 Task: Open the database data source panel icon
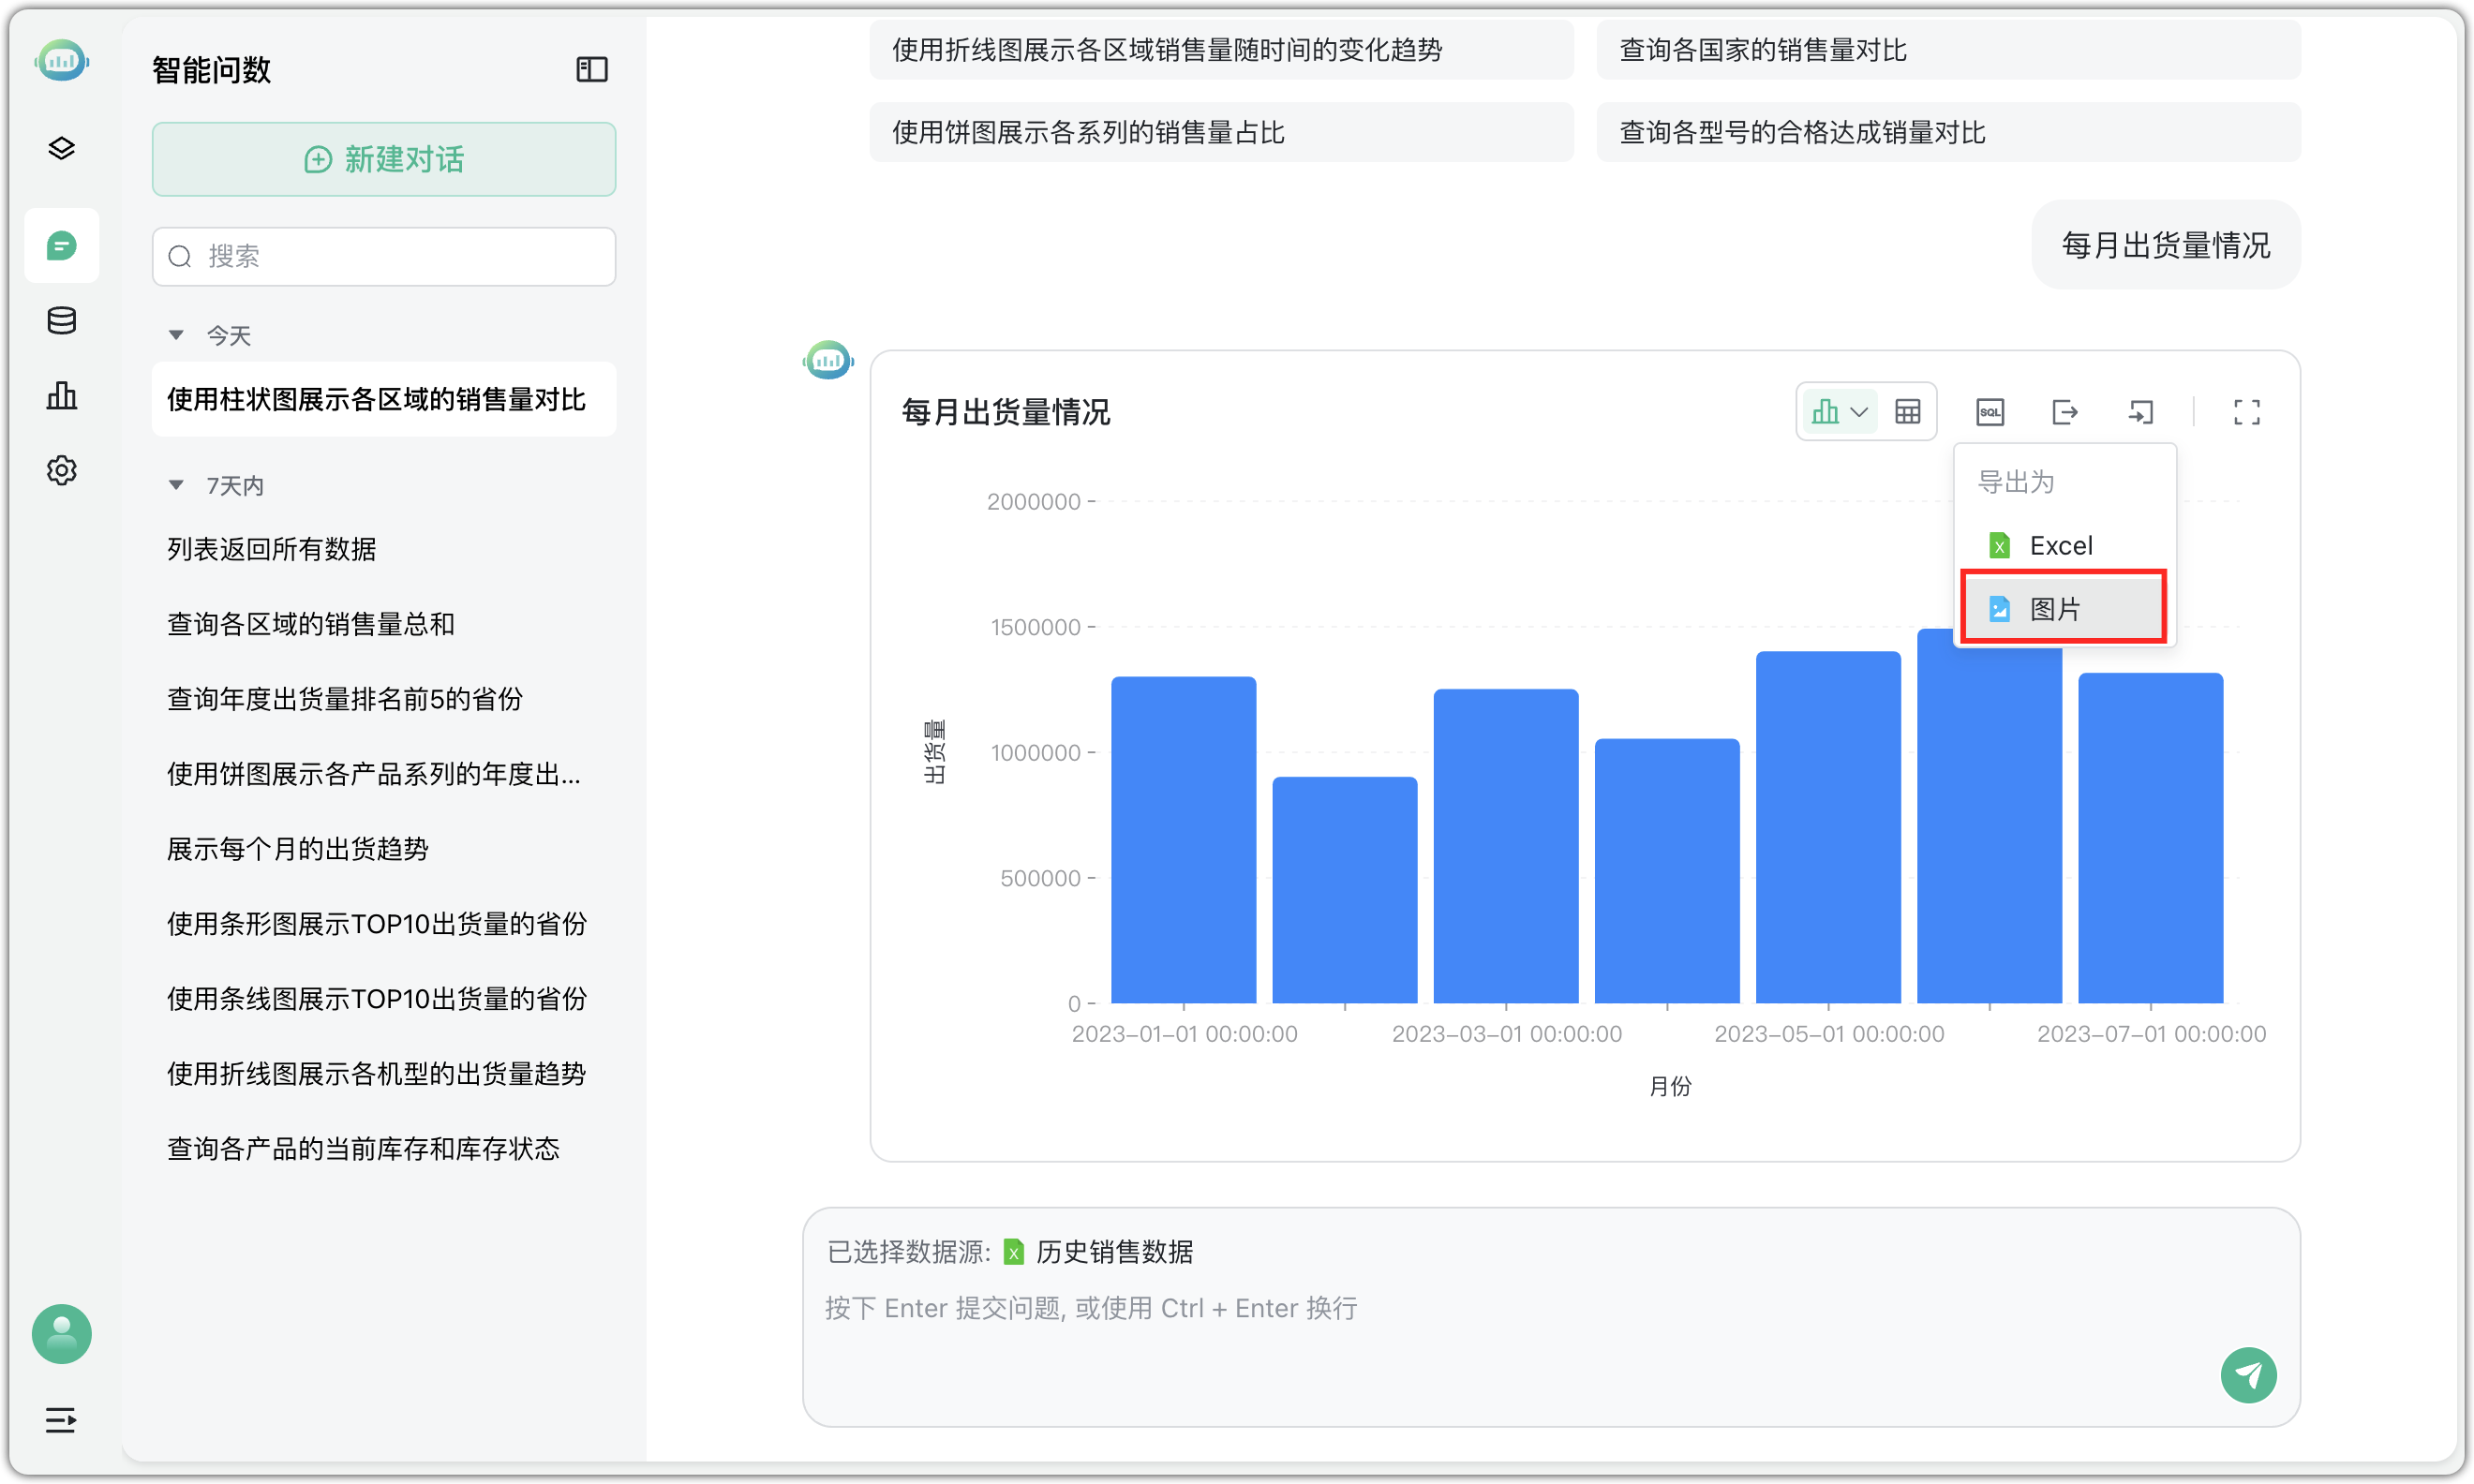pos(61,320)
